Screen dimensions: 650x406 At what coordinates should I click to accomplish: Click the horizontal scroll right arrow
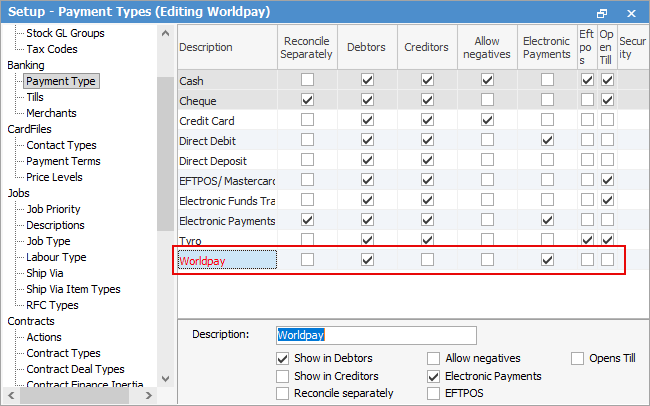(x=148, y=396)
